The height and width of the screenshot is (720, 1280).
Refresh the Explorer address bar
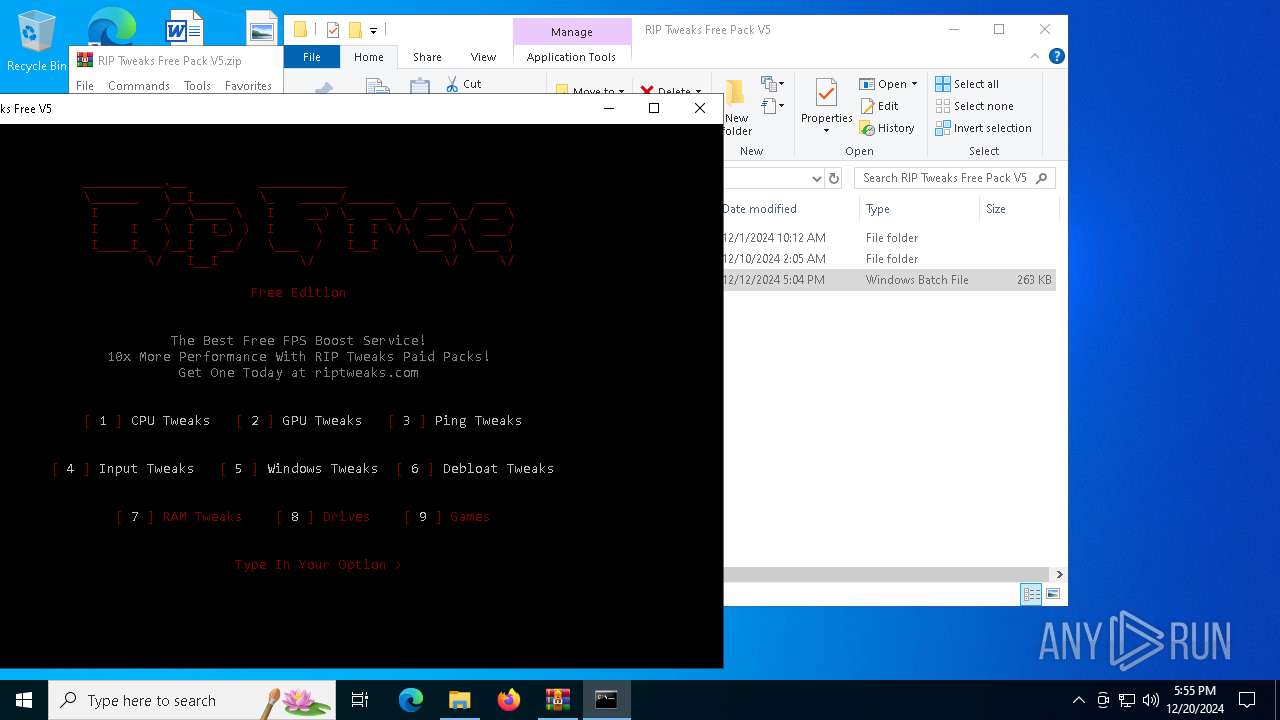pos(835,178)
